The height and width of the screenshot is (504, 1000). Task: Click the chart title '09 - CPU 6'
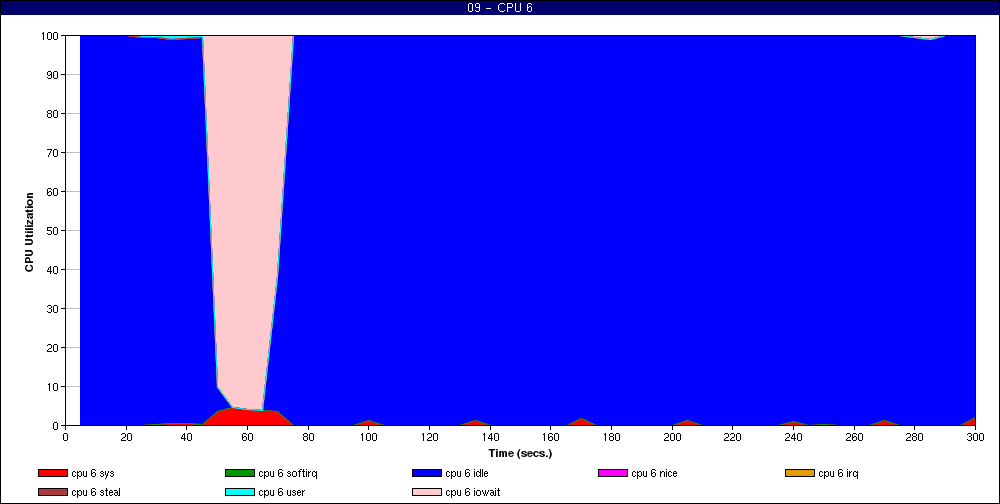tap(500, 8)
